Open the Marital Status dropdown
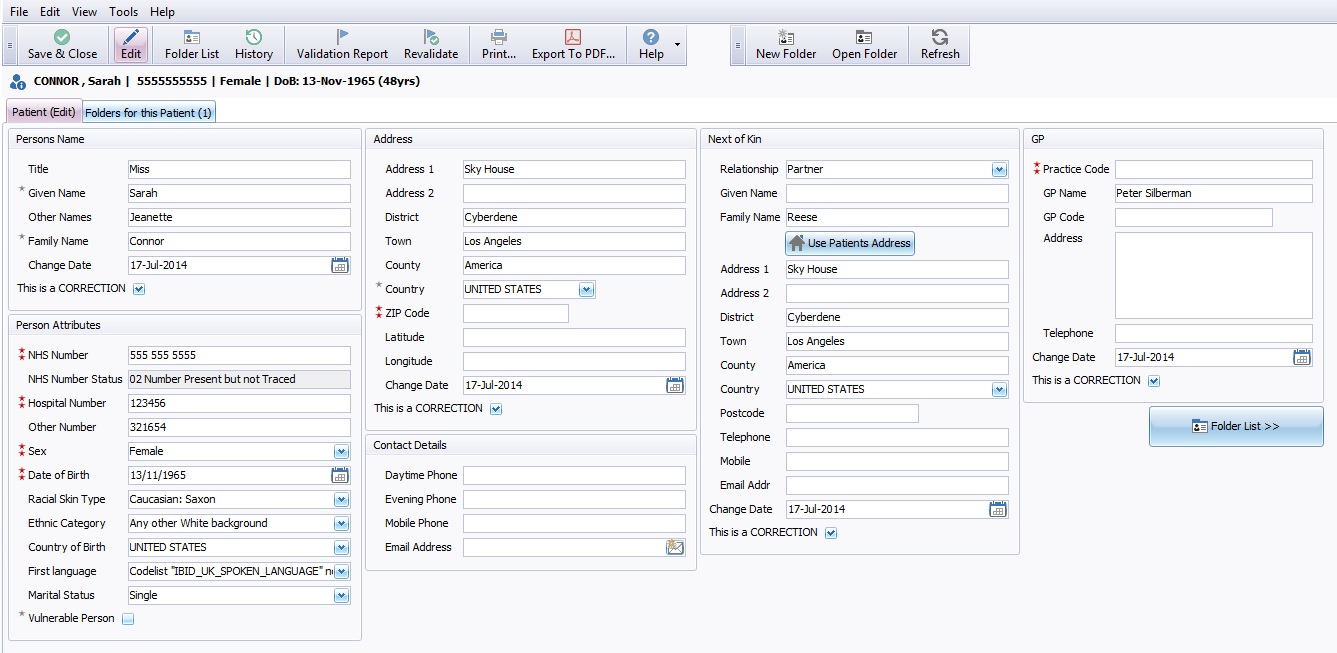 tap(341, 595)
